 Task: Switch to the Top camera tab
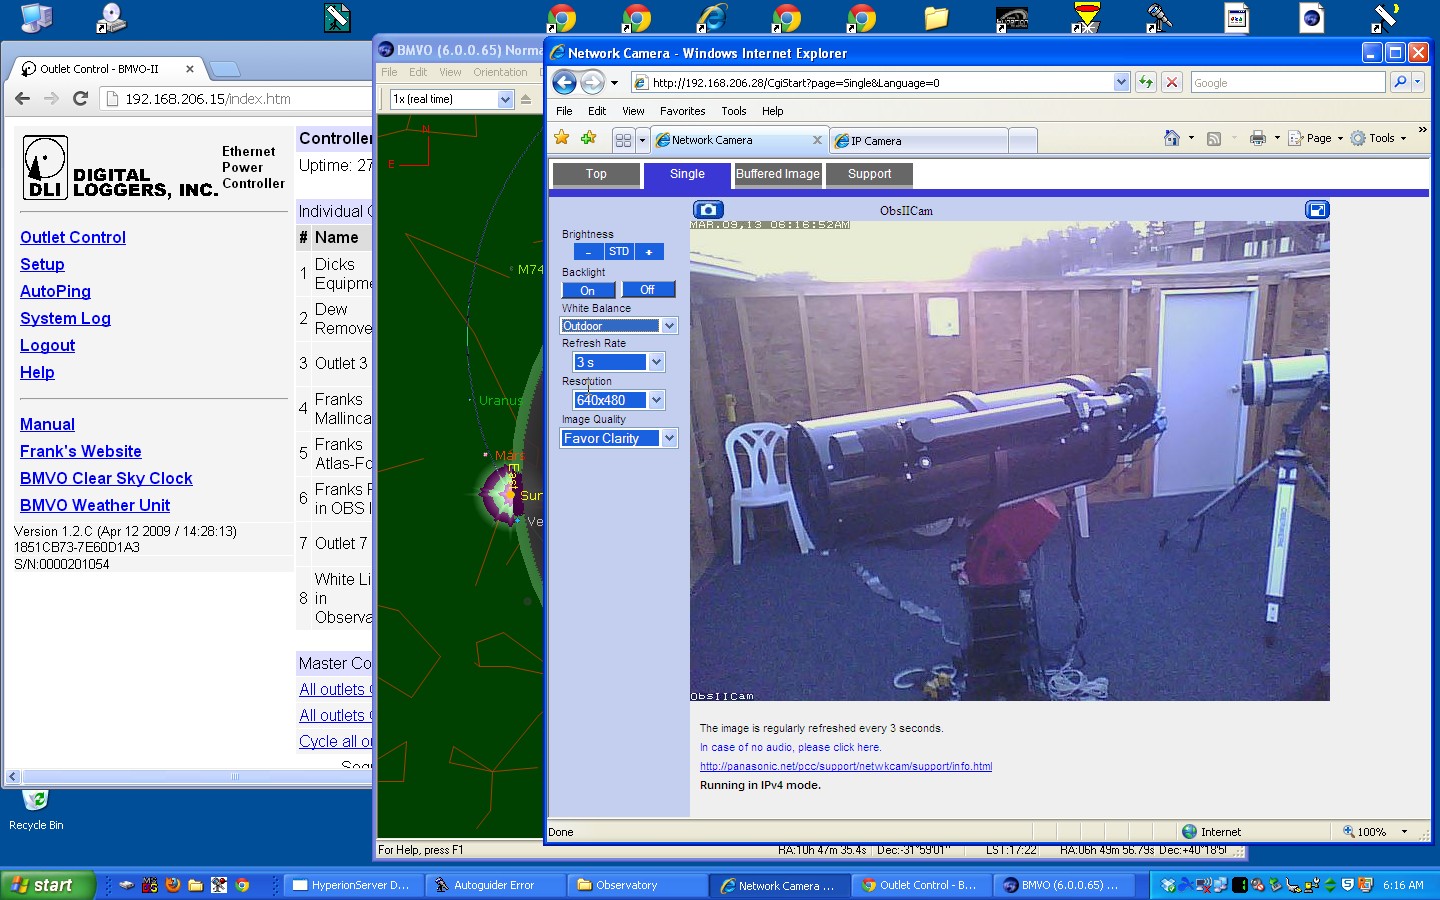(x=596, y=174)
